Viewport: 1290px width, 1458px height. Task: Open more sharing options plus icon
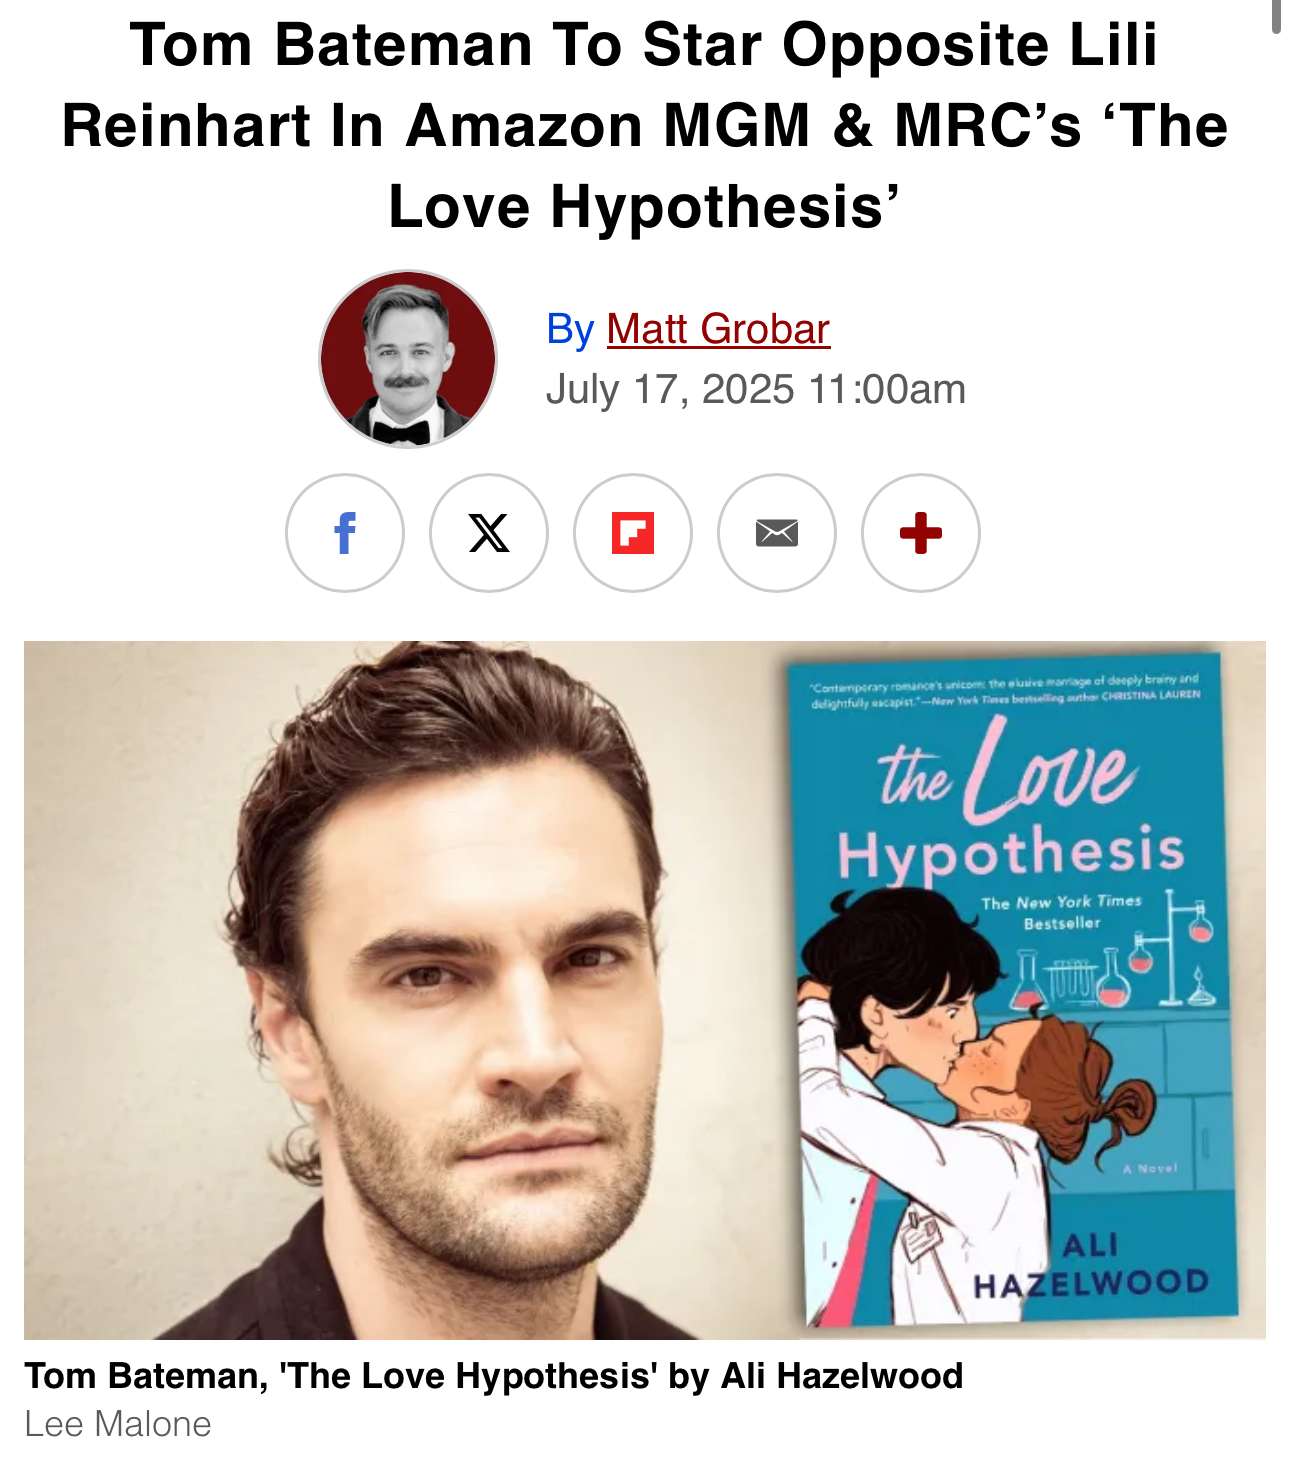(x=921, y=533)
